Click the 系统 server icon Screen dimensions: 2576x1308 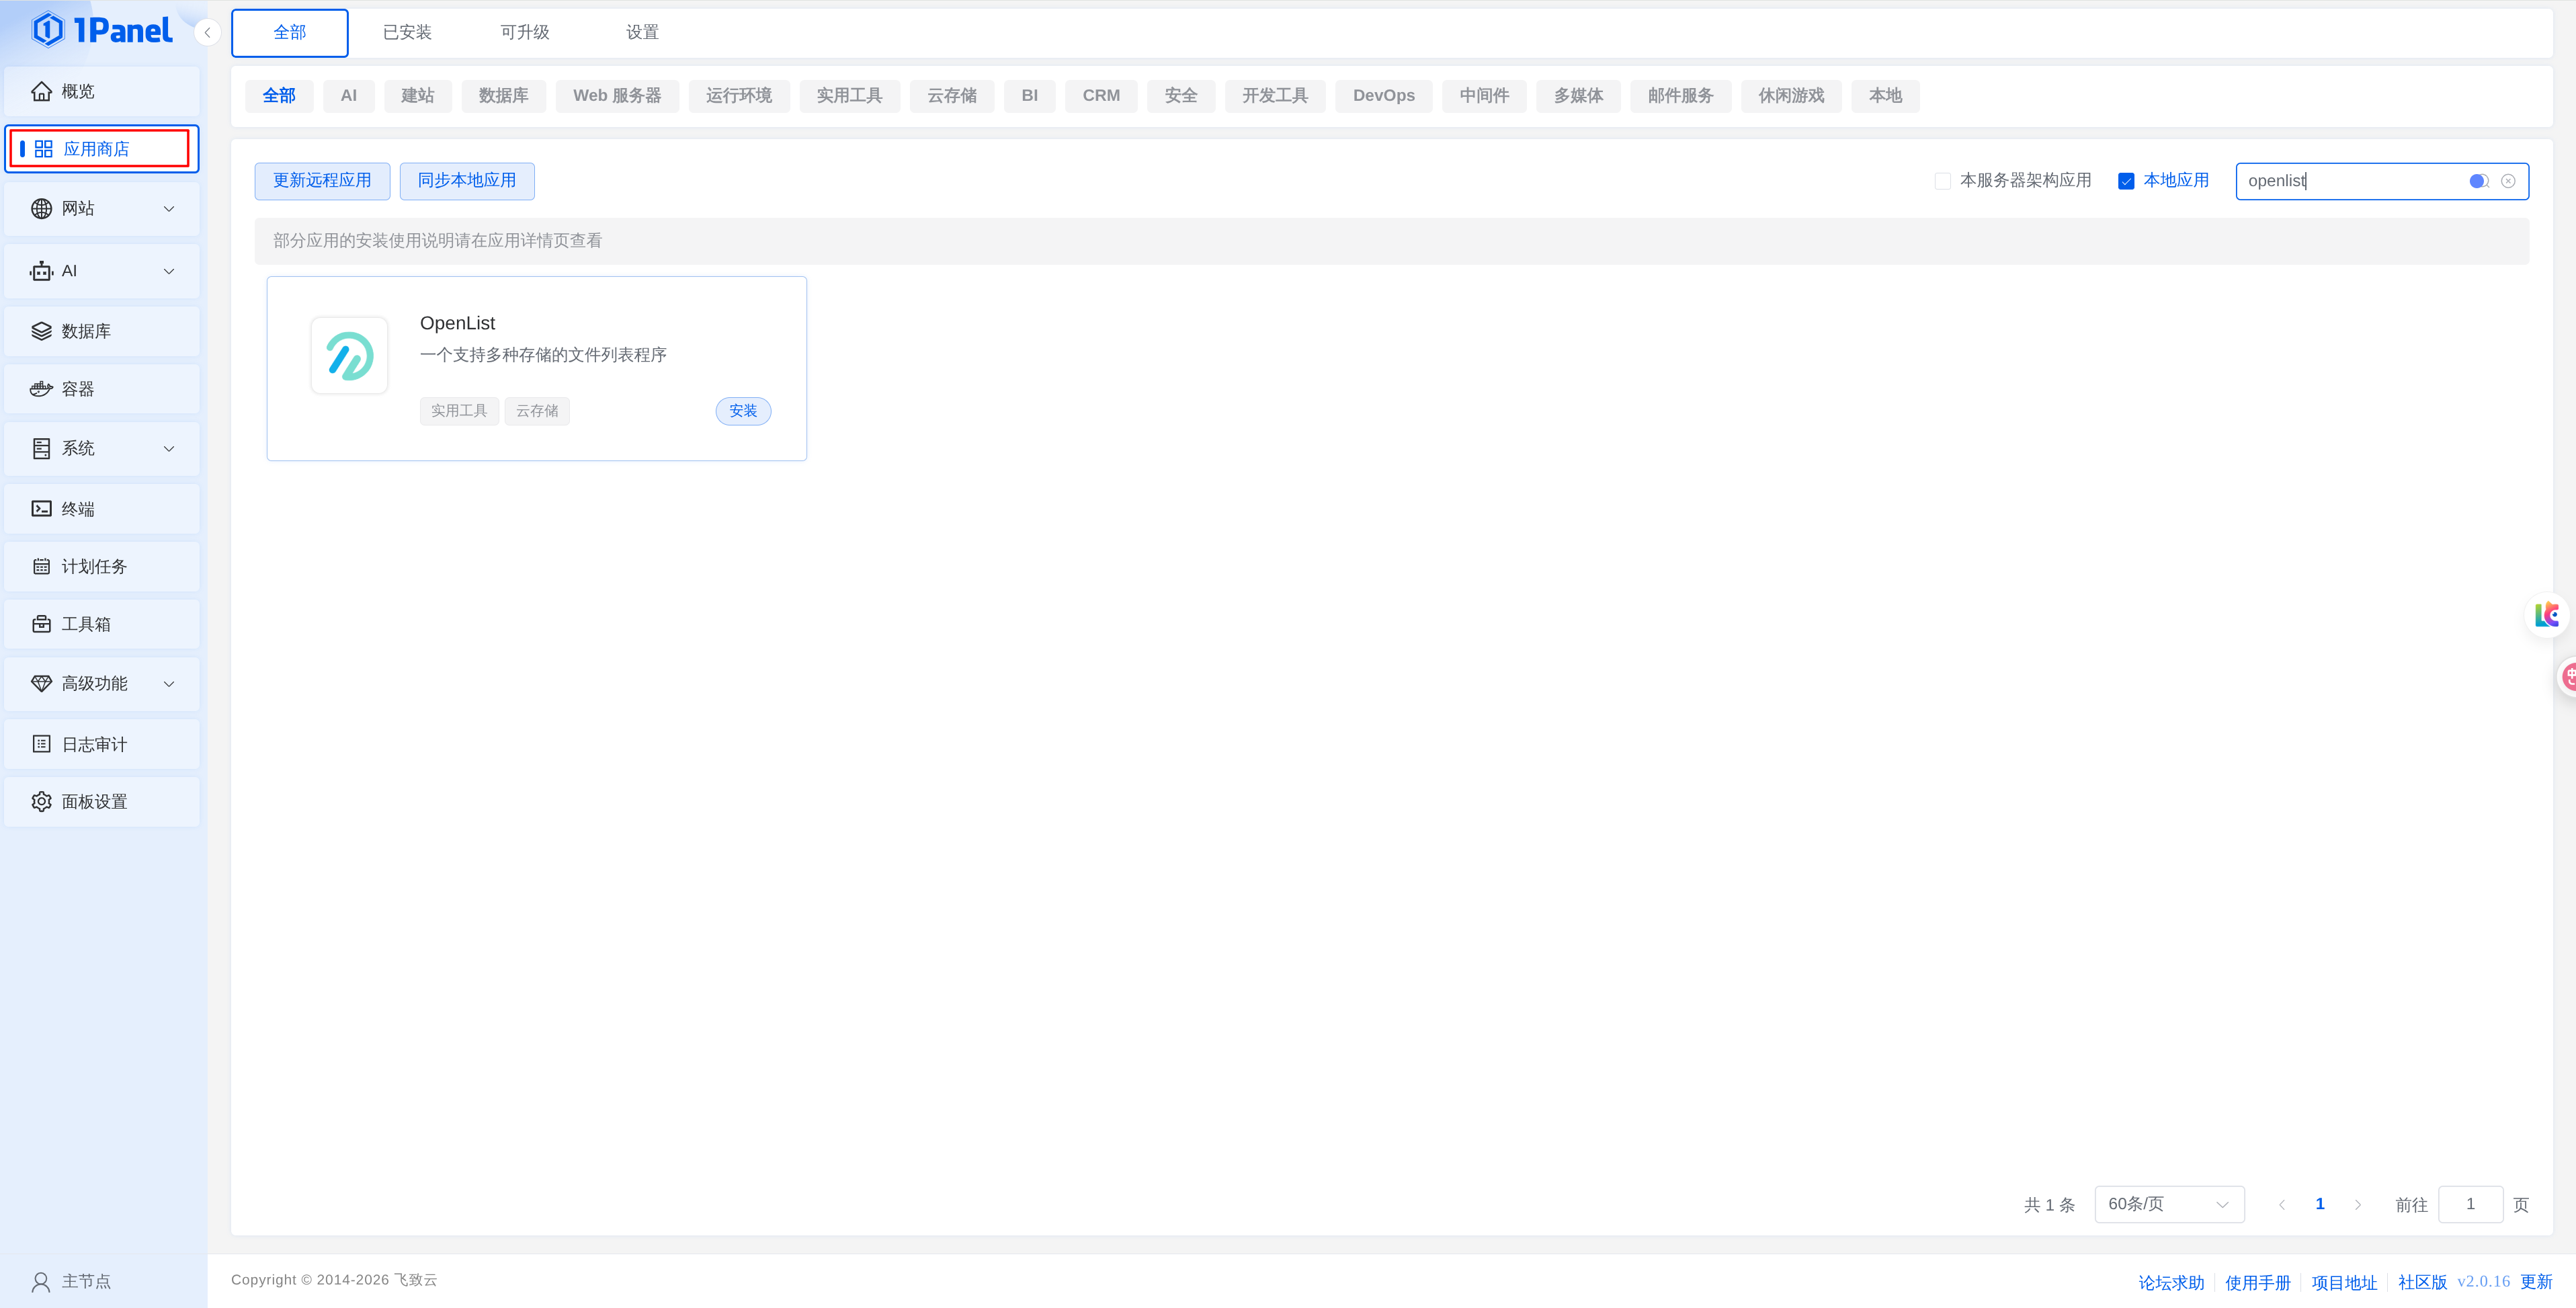pos(41,448)
